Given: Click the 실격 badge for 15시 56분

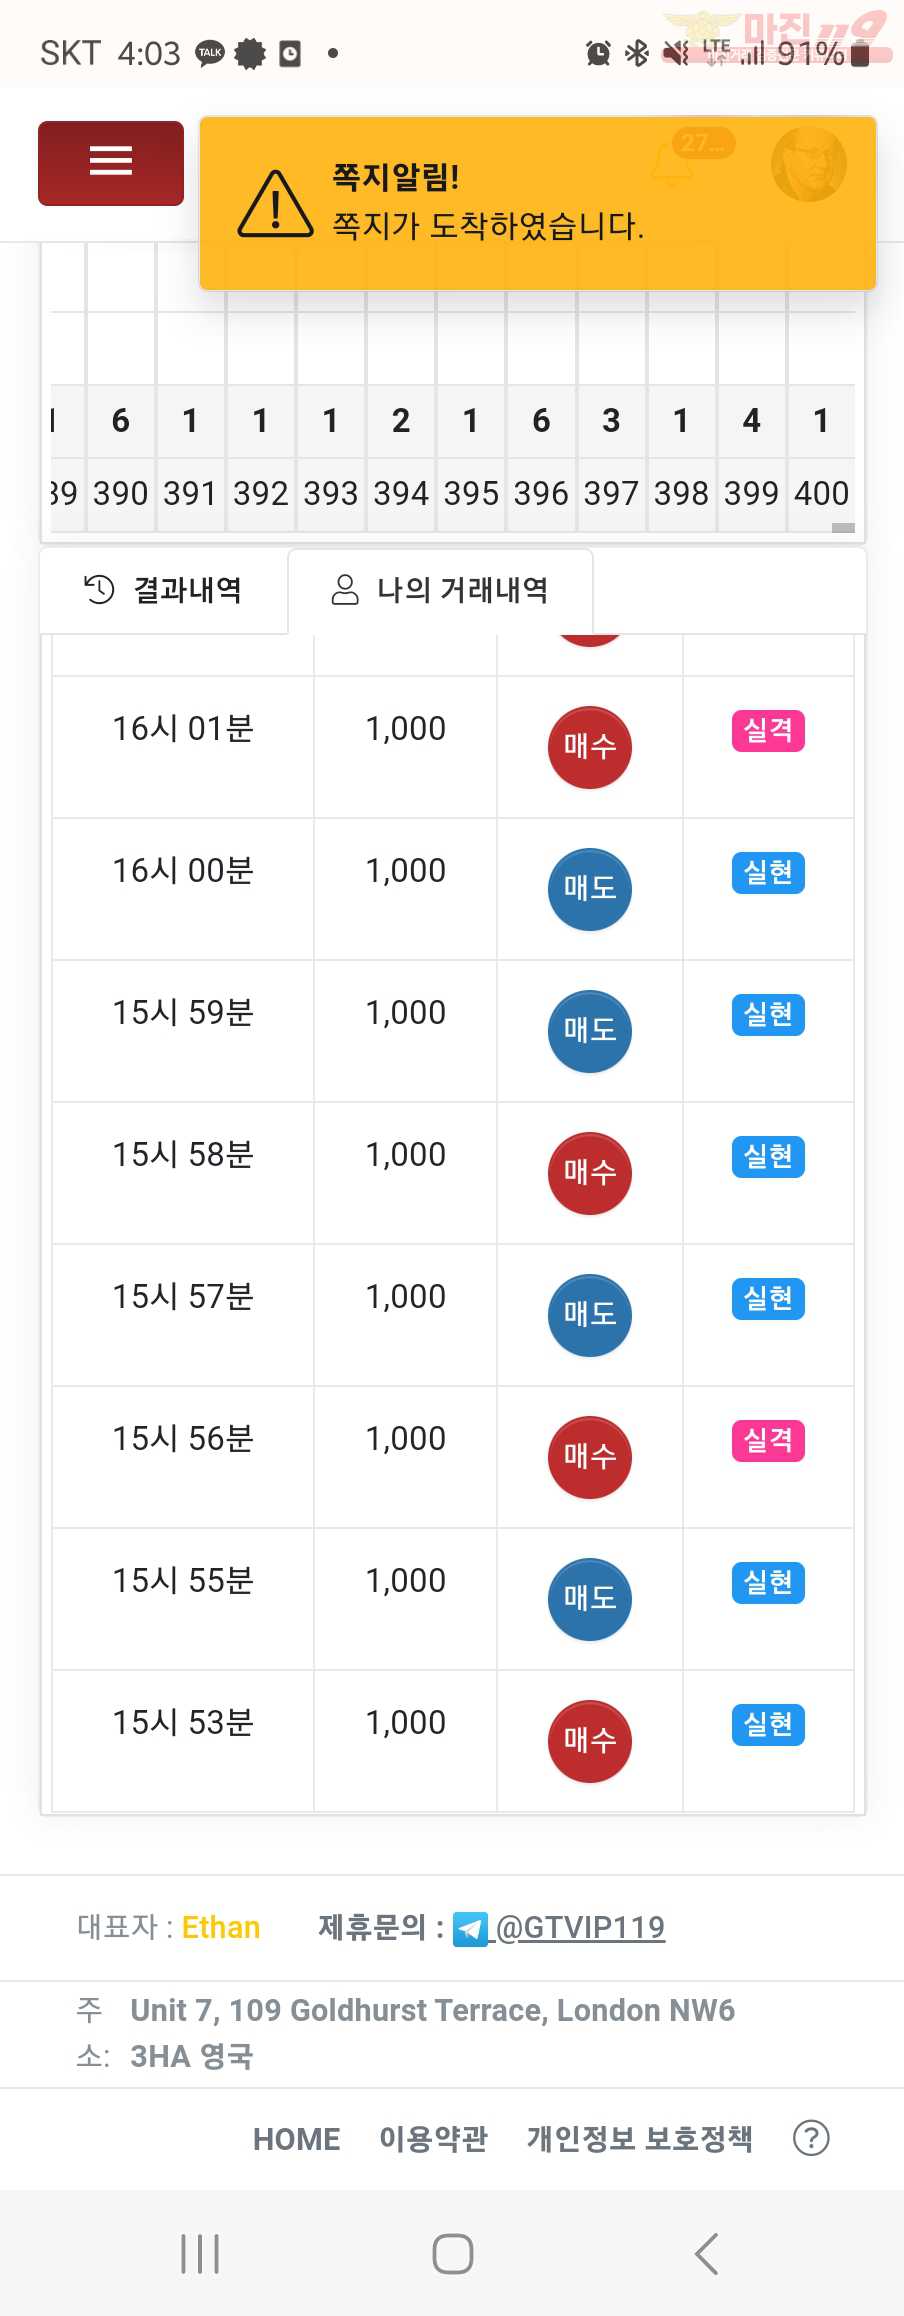Looking at the screenshot, I should point(768,1441).
